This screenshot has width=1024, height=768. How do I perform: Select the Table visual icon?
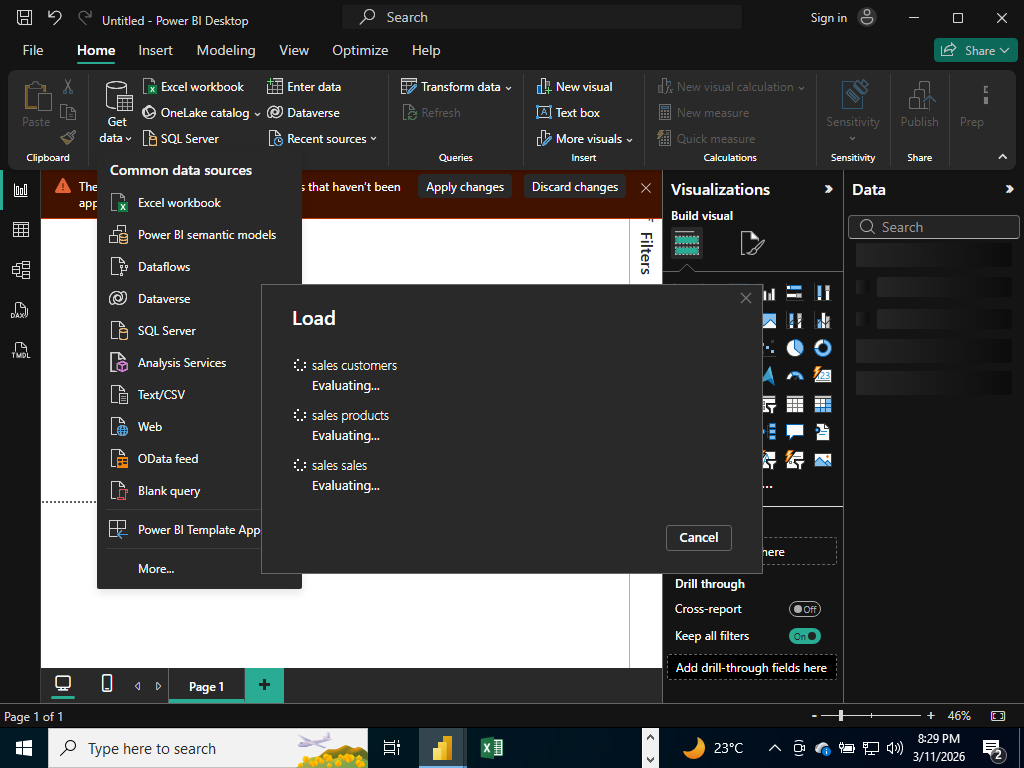[795, 404]
